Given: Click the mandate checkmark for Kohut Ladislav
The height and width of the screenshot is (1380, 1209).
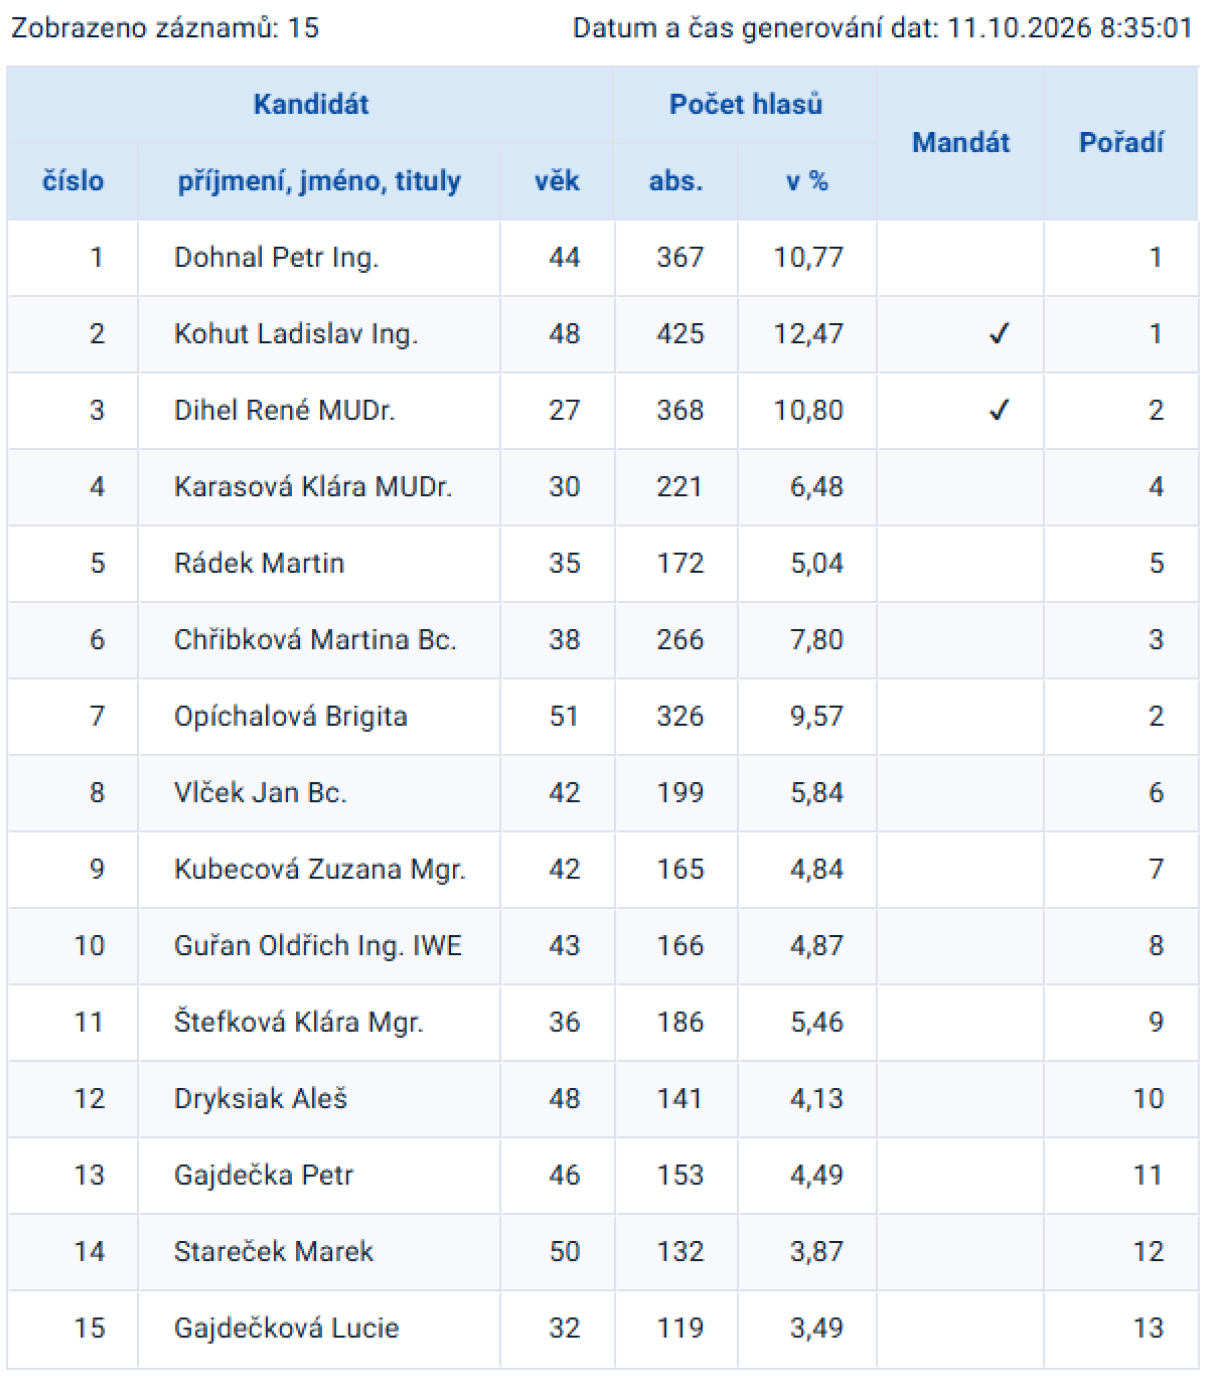Looking at the screenshot, I should tap(998, 334).
